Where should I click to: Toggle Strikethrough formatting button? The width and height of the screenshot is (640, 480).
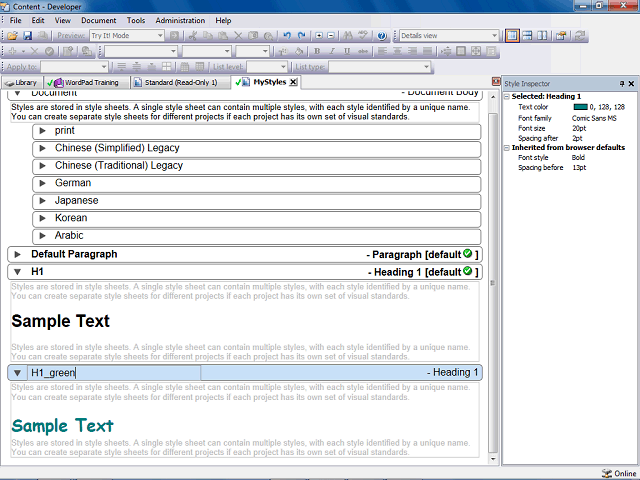pyautogui.click(x=362, y=51)
